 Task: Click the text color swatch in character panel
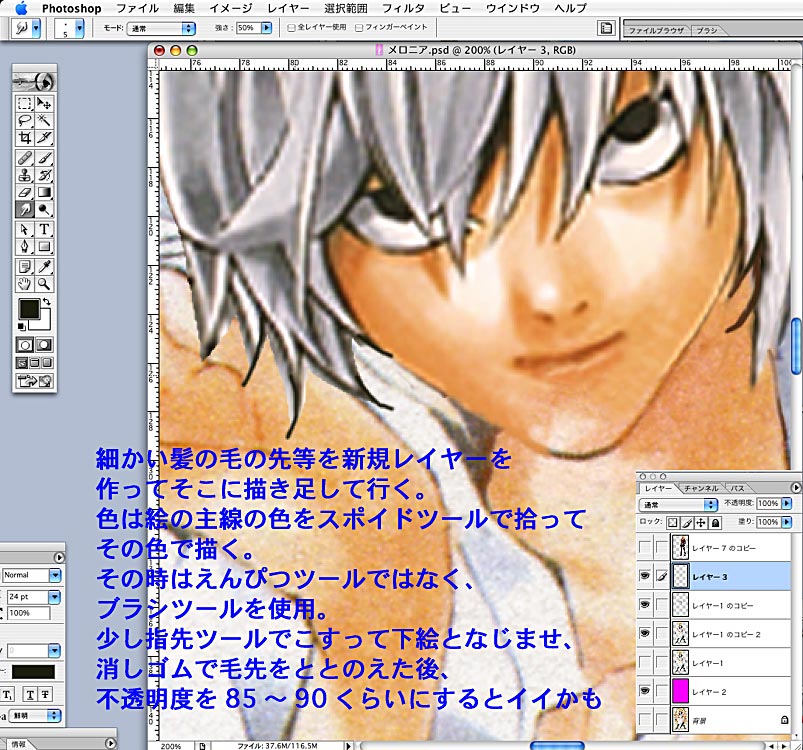(x=33, y=672)
